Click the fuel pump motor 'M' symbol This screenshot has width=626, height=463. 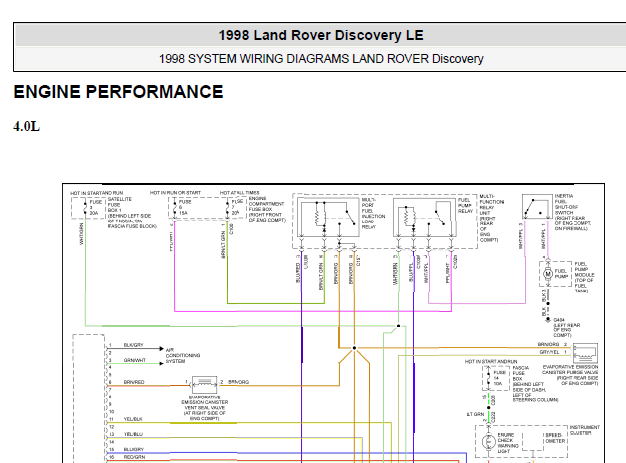point(548,274)
